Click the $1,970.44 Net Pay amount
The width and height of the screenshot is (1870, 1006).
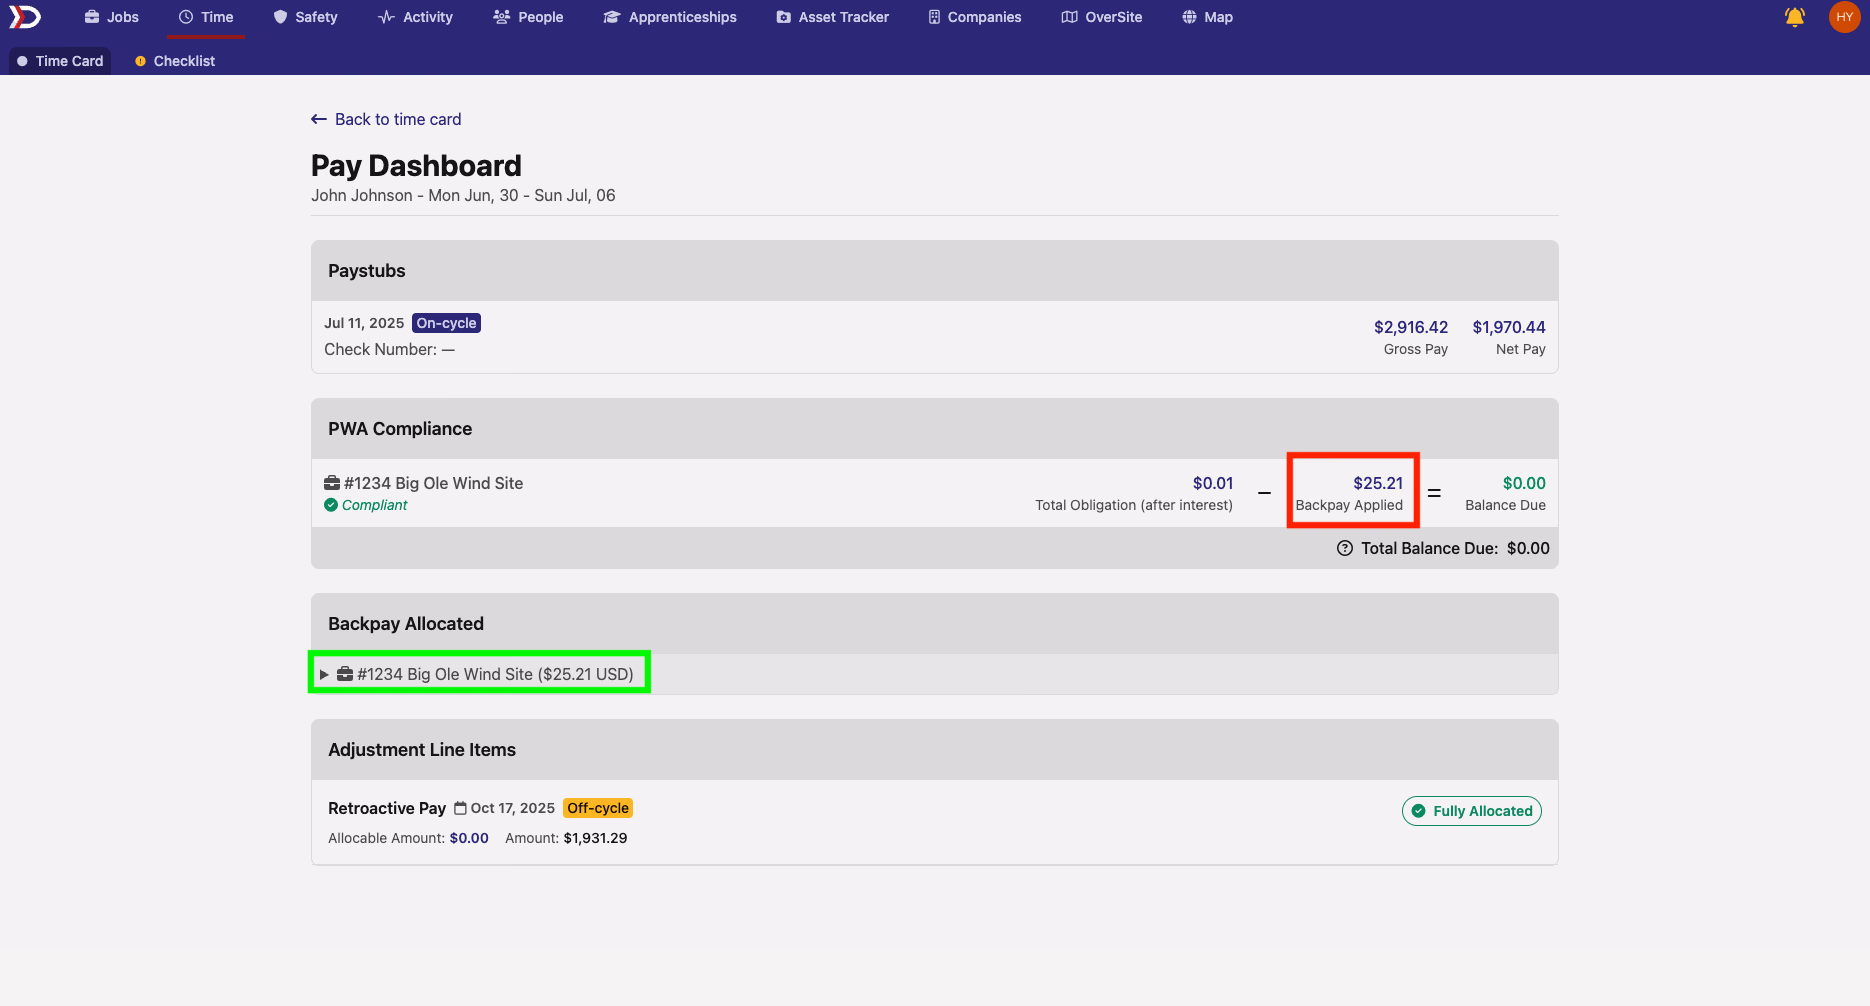pyautogui.click(x=1508, y=327)
